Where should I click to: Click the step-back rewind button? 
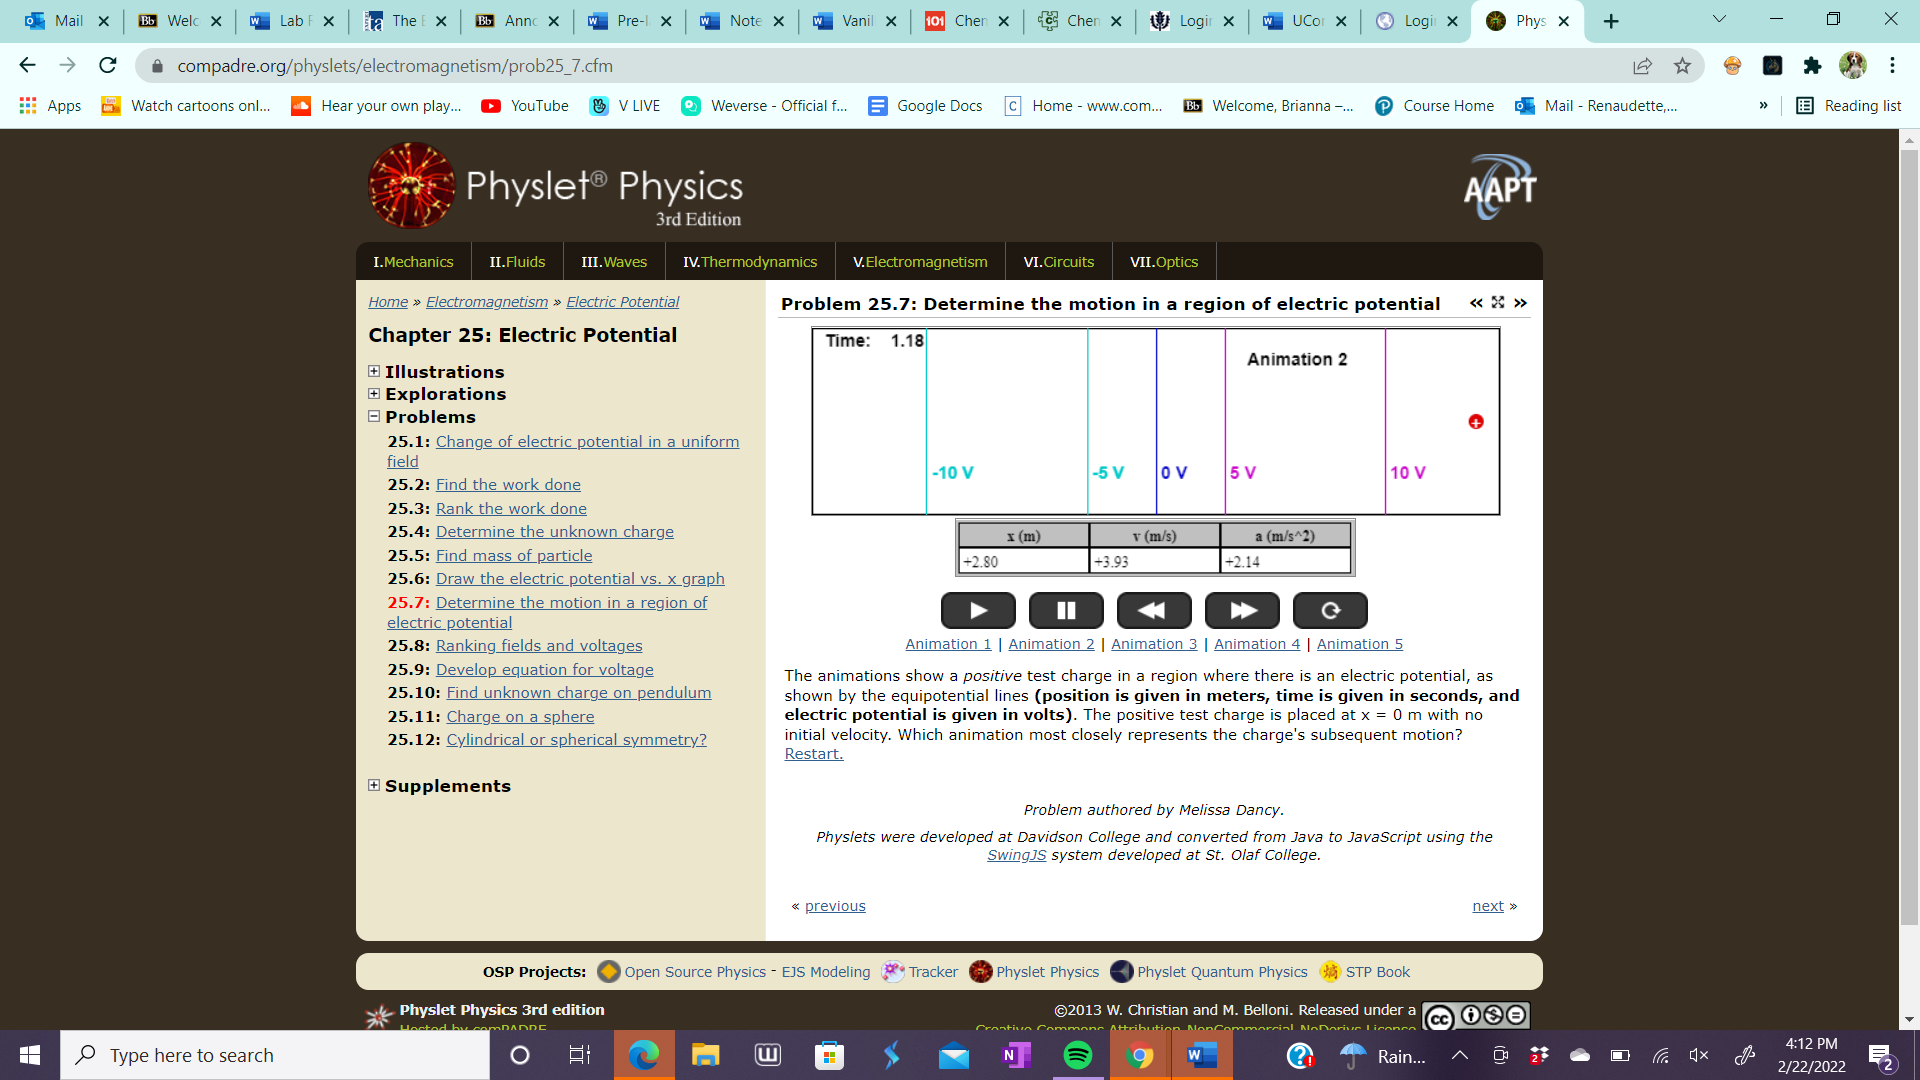pyautogui.click(x=1153, y=610)
